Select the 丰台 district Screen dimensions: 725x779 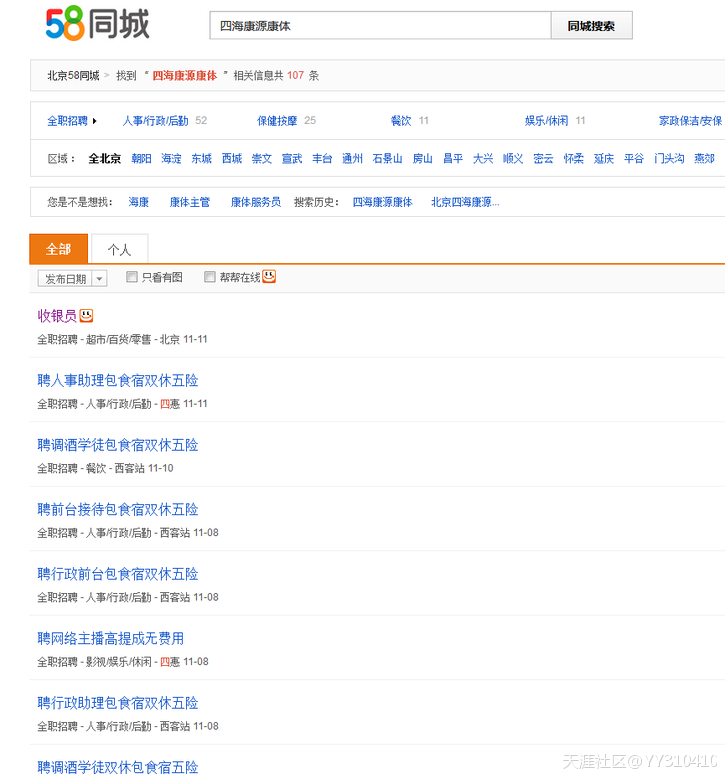point(322,158)
